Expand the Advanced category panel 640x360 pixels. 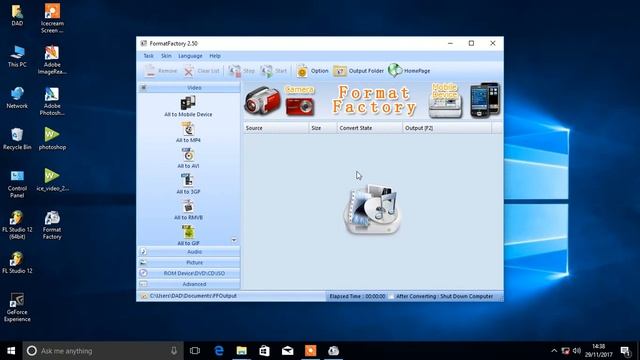coord(189,284)
